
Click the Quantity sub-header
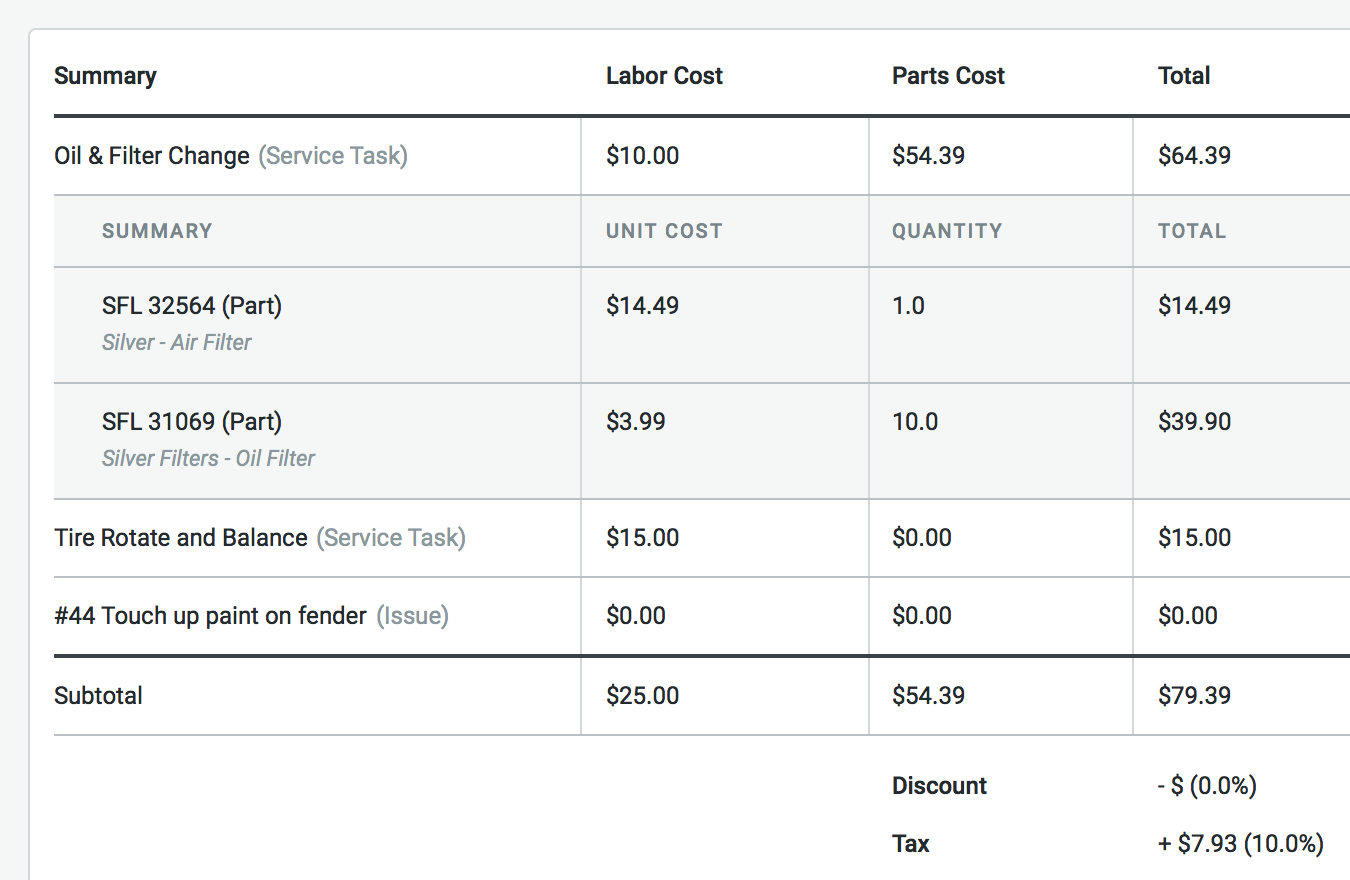(x=947, y=231)
